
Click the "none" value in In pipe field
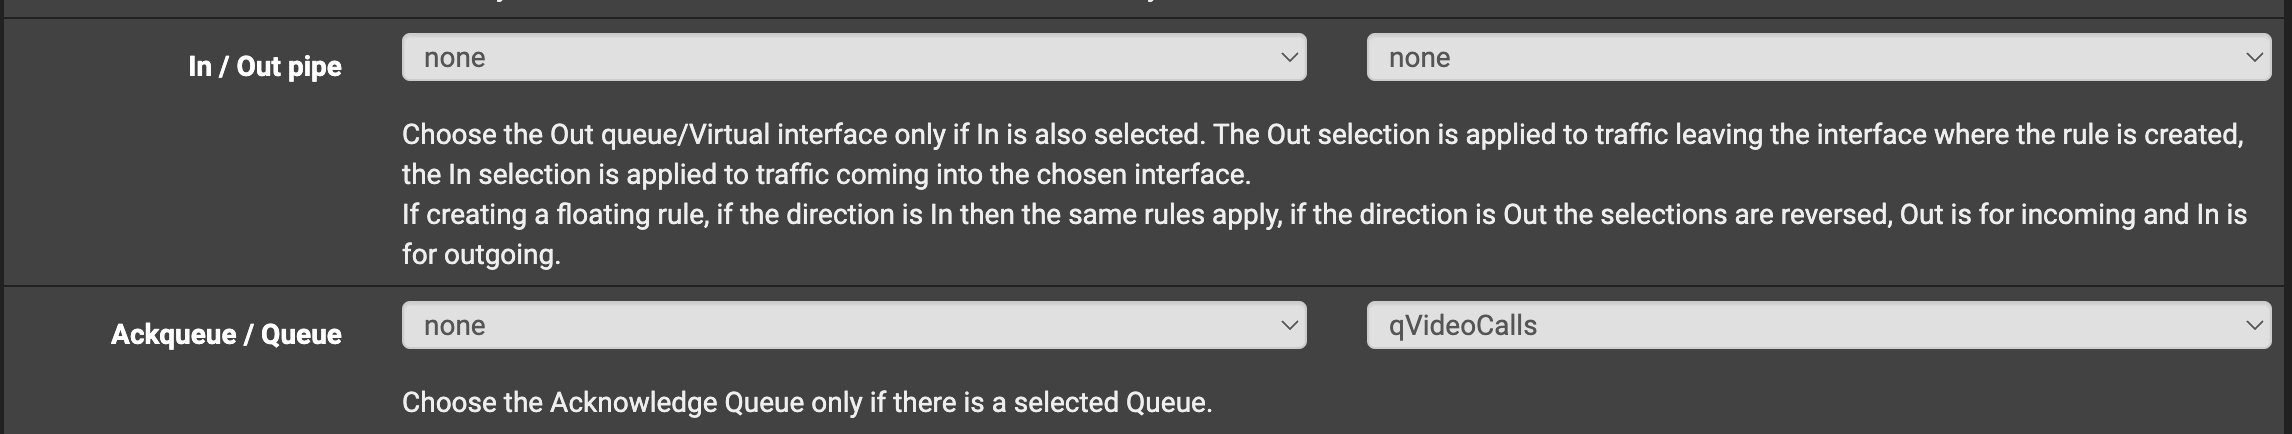(454, 58)
